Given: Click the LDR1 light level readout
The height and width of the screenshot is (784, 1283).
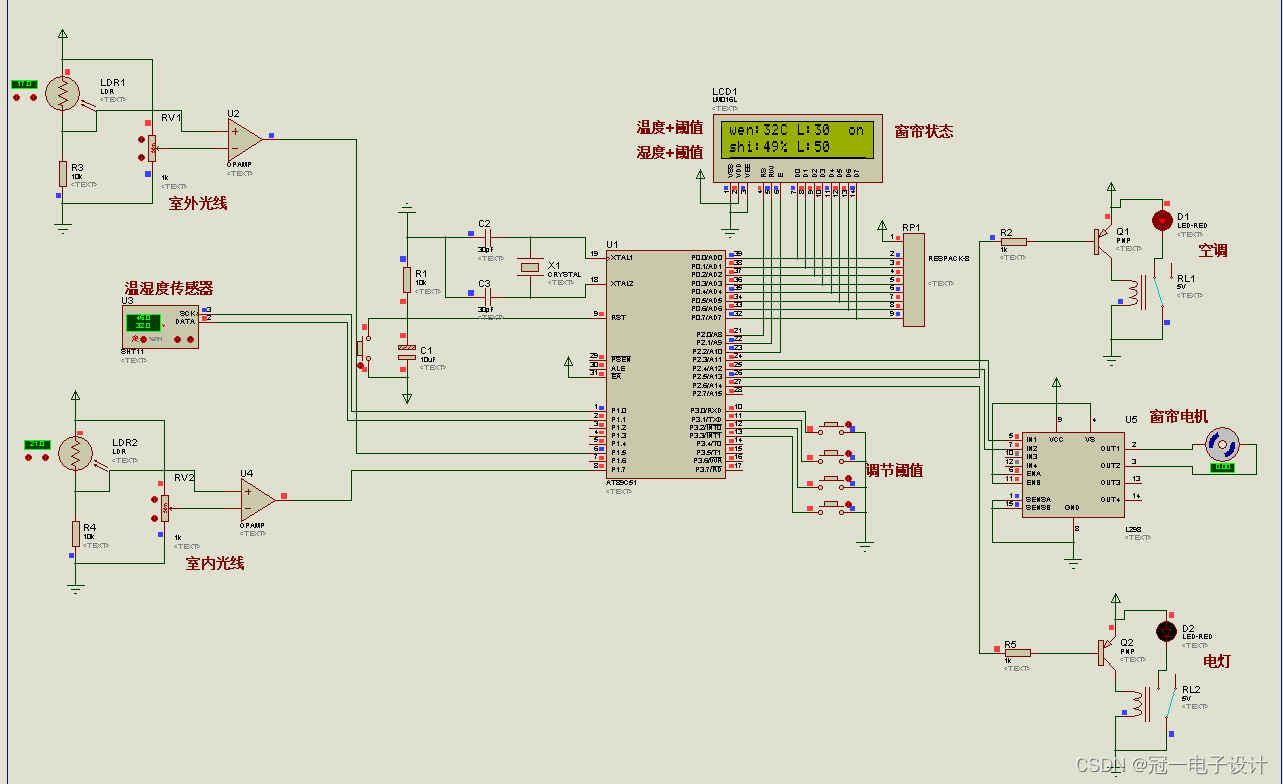Looking at the screenshot, I should (24, 85).
